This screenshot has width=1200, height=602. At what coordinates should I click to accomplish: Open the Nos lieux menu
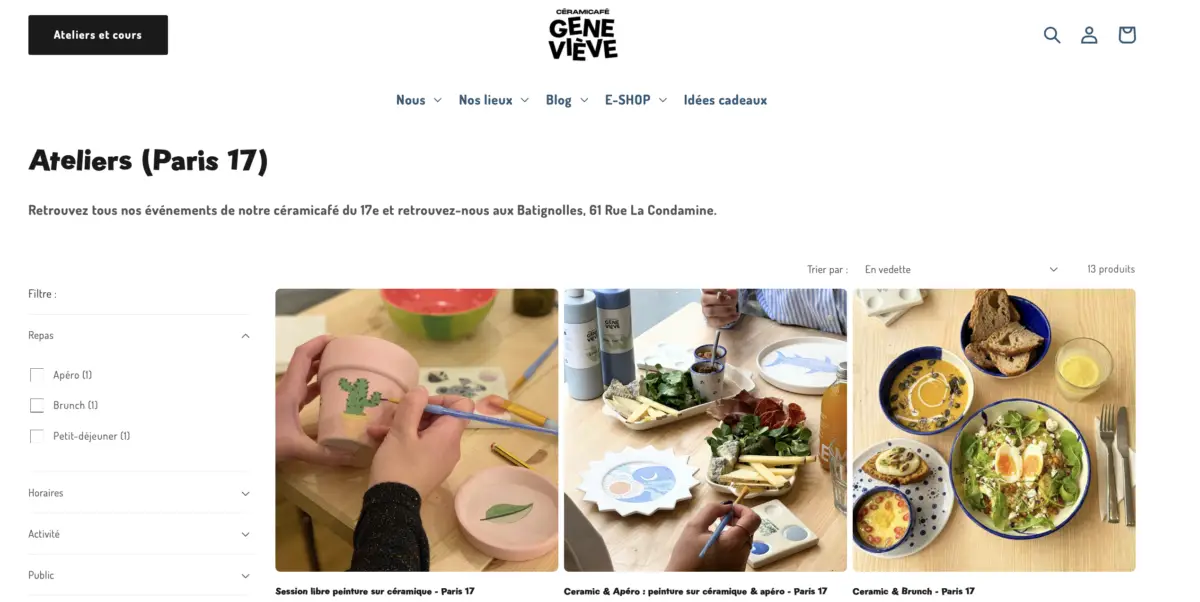pos(493,100)
